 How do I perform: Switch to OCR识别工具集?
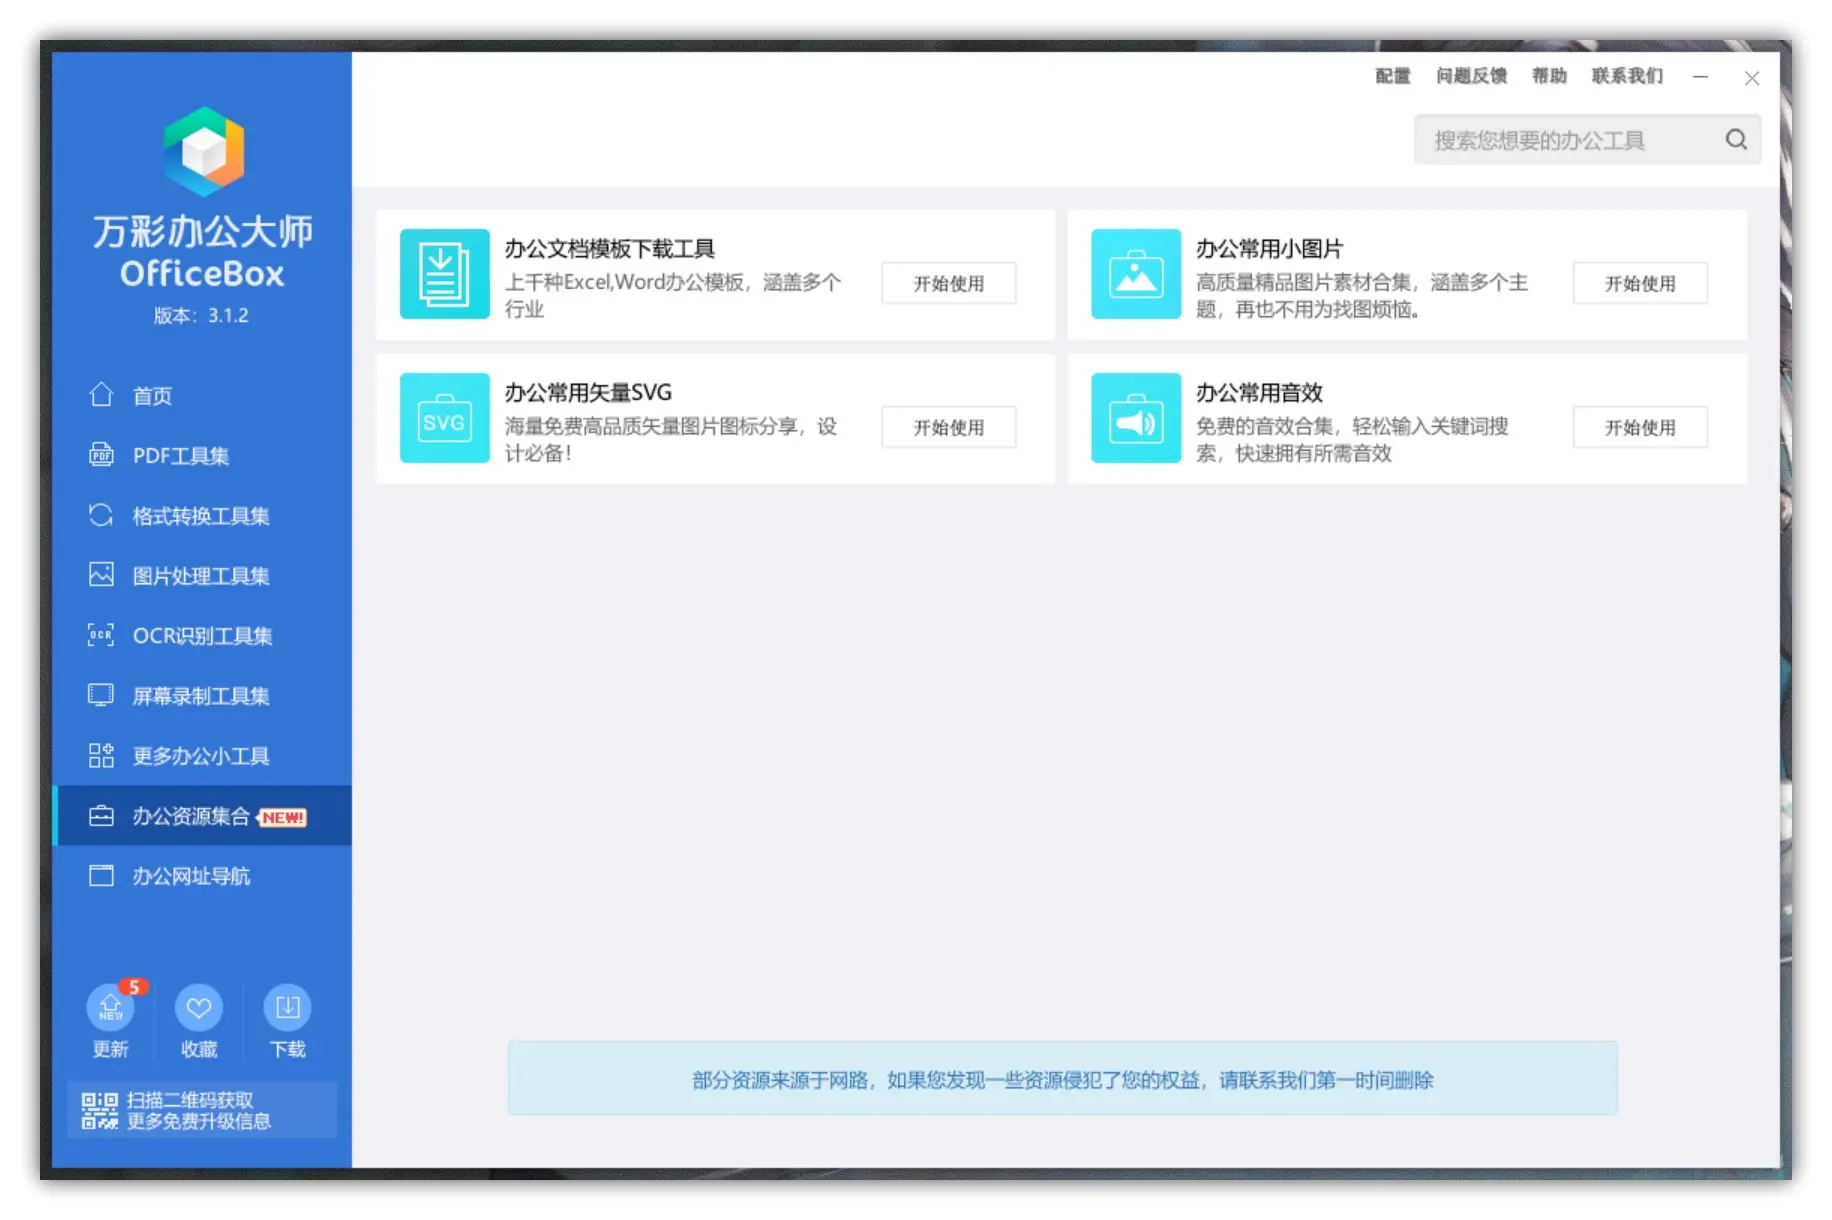(202, 635)
